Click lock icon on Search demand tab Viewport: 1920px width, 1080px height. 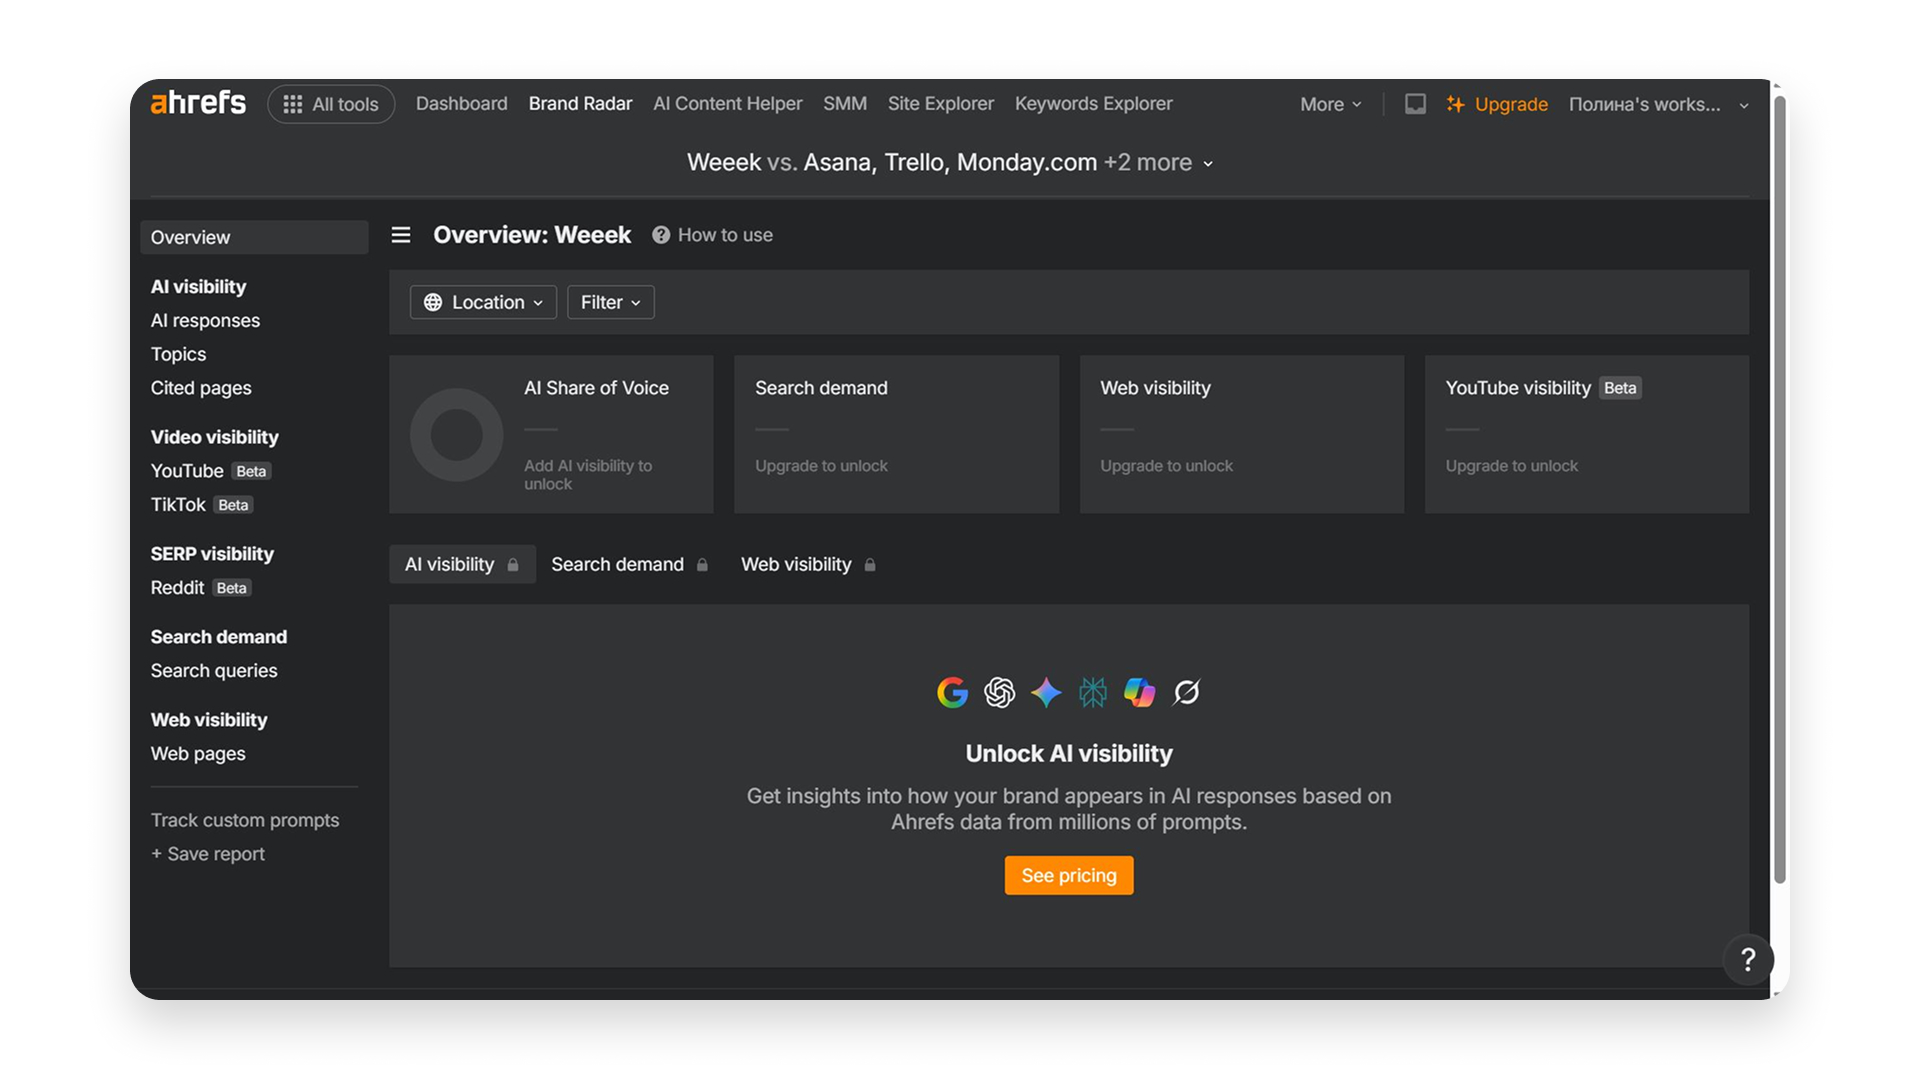click(x=702, y=565)
